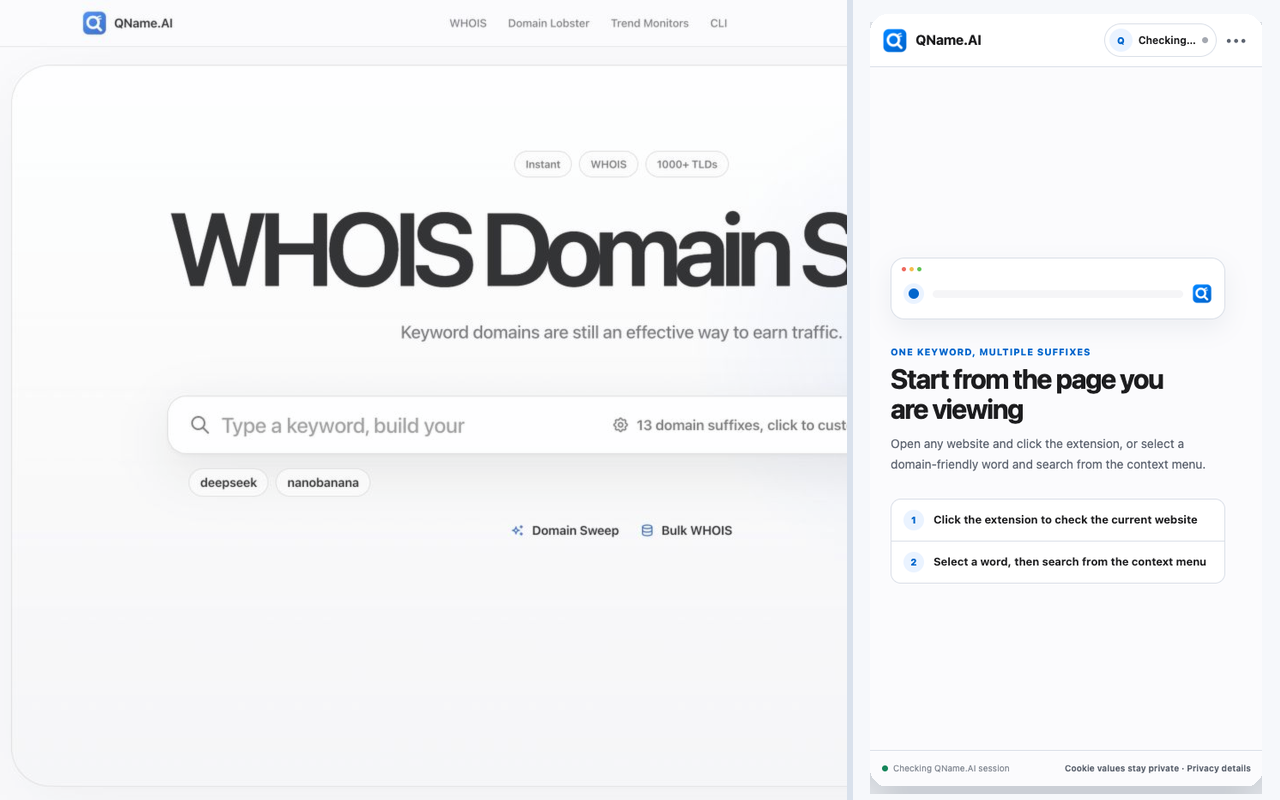Click step 2 search from context menu

tap(1057, 562)
